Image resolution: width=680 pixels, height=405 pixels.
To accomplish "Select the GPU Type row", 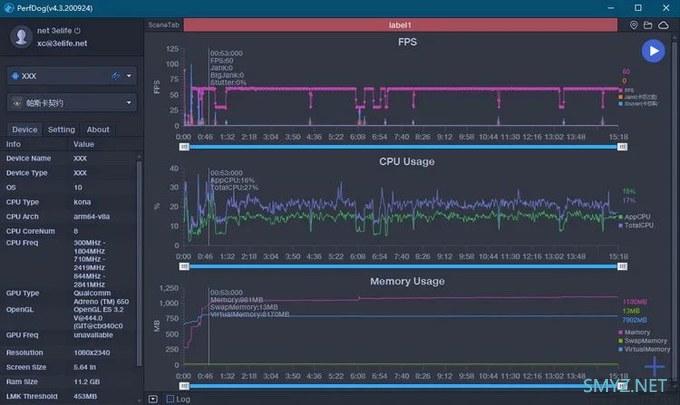I will [x=69, y=297].
